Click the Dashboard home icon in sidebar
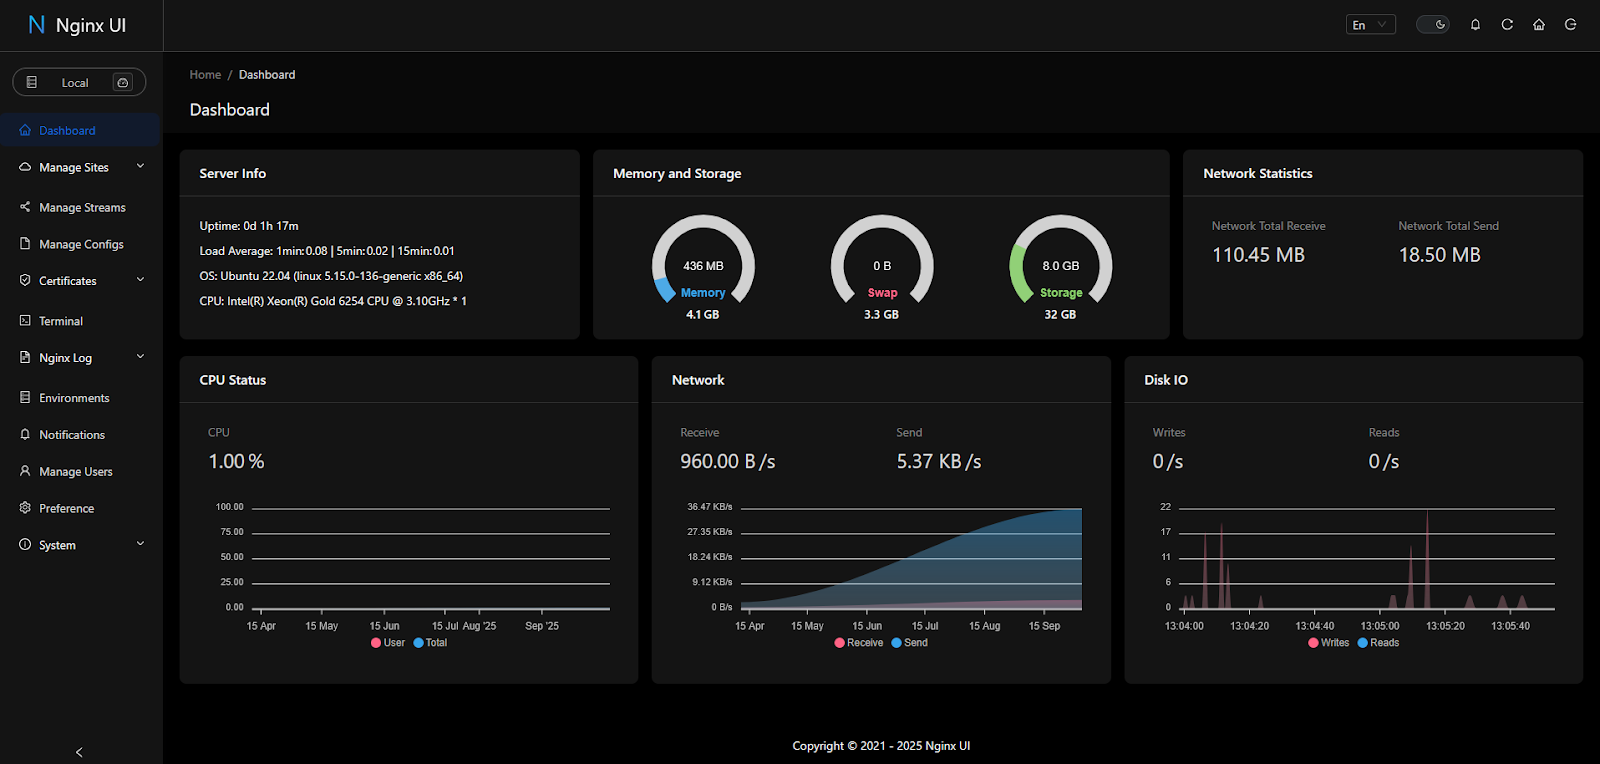 [x=25, y=130]
